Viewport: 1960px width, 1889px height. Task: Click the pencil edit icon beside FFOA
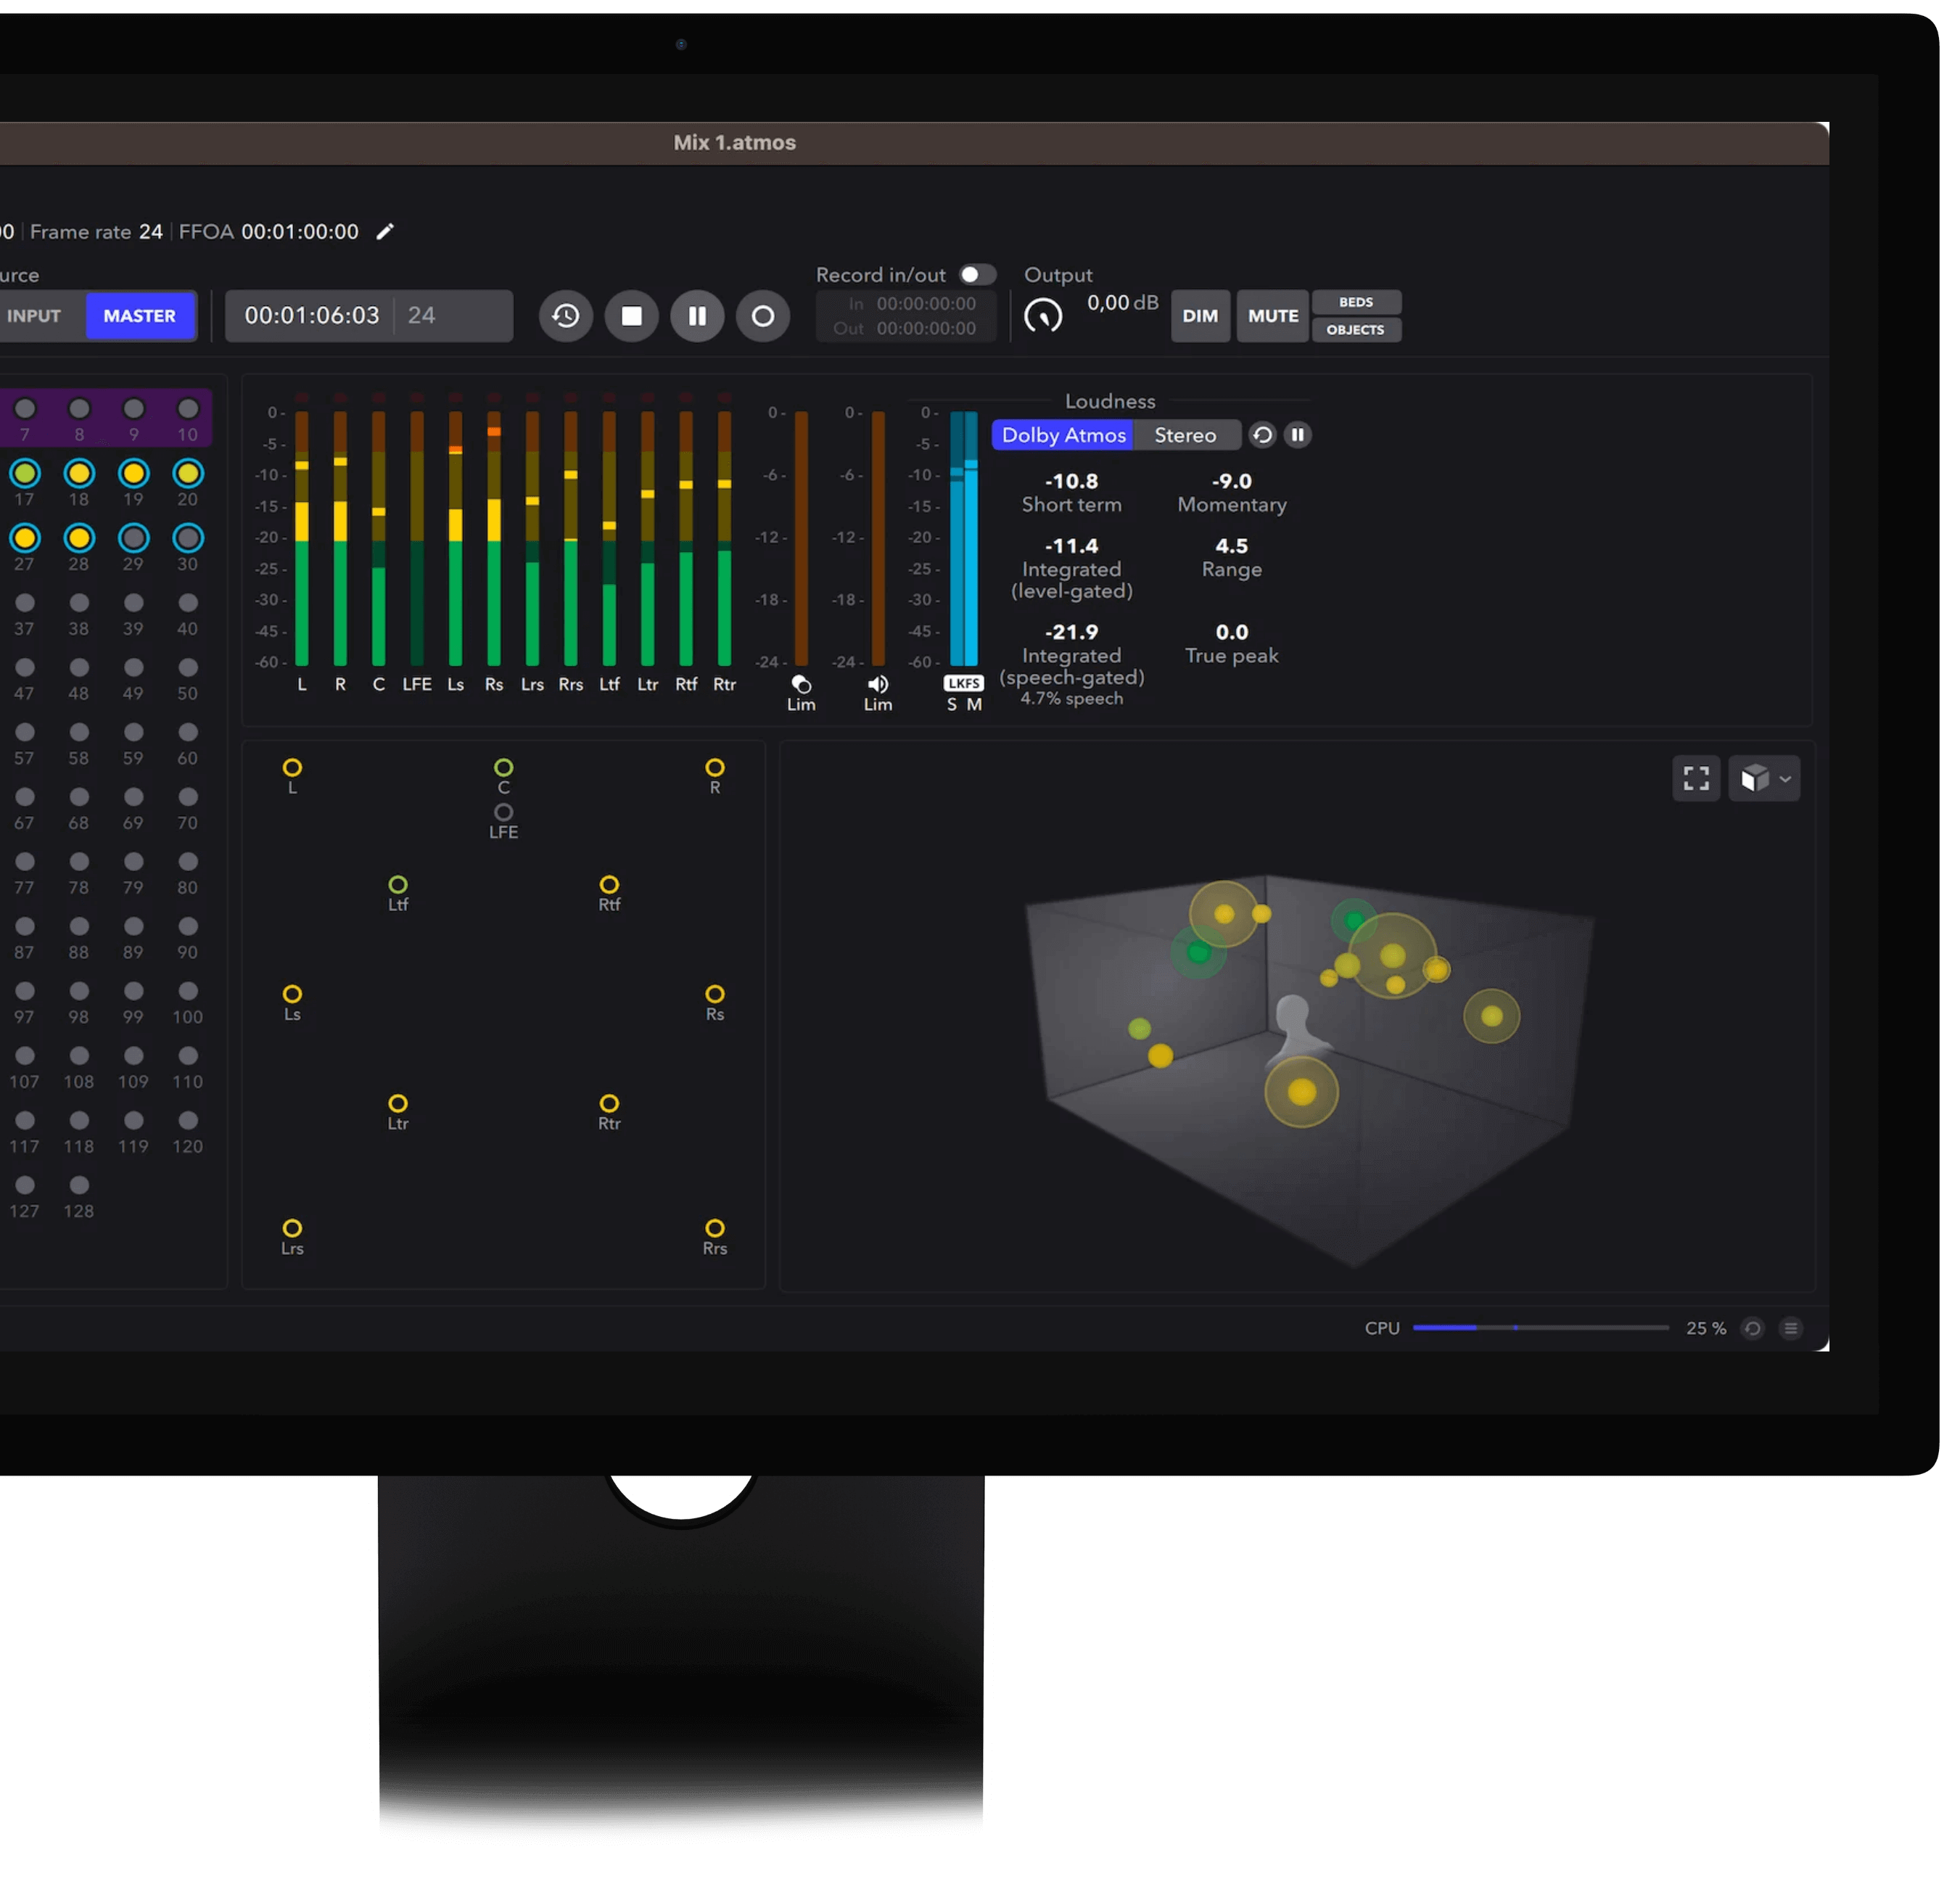tap(385, 232)
